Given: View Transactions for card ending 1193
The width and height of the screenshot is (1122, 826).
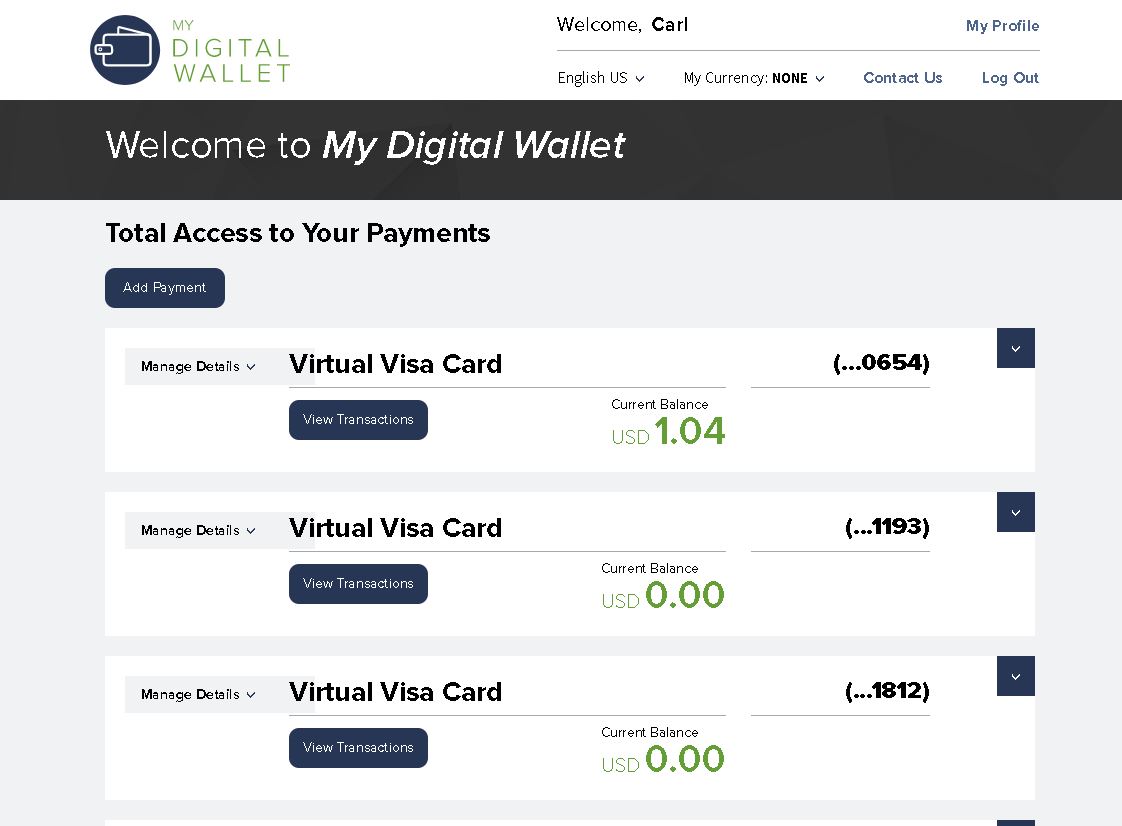Looking at the screenshot, I should pyautogui.click(x=358, y=584).
